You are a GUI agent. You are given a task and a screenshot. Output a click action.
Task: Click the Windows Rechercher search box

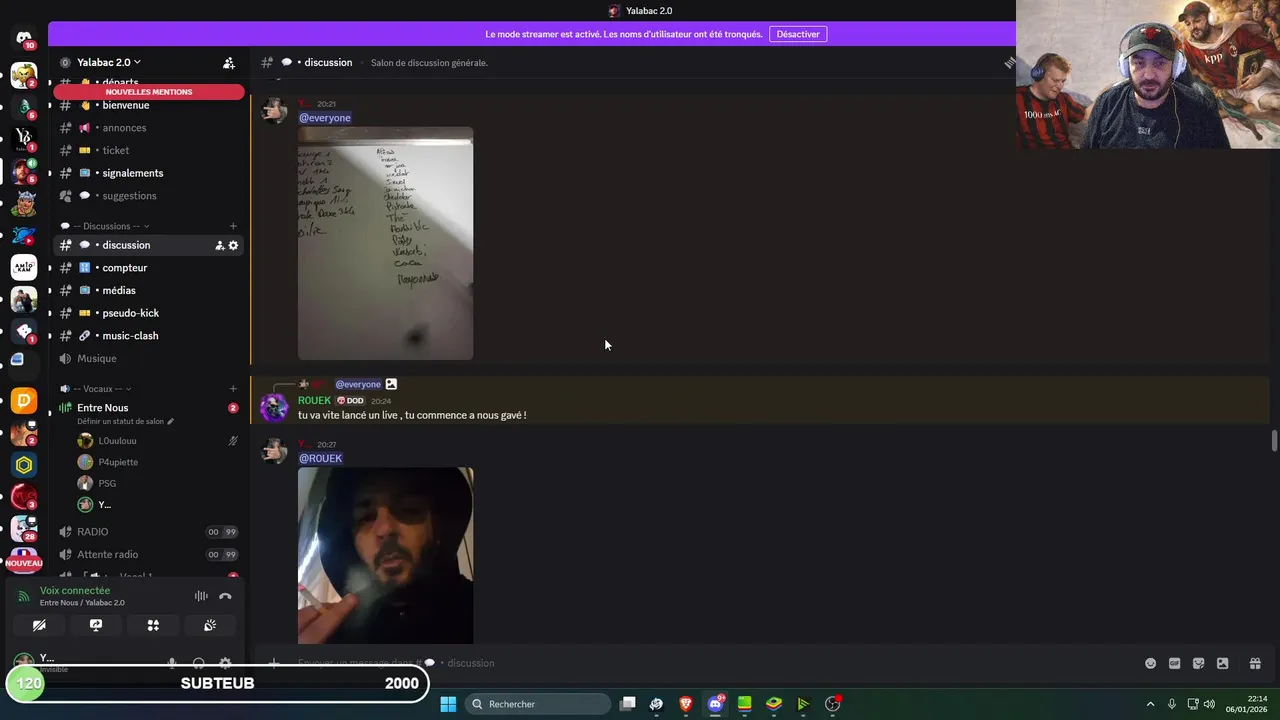point(539,704)
